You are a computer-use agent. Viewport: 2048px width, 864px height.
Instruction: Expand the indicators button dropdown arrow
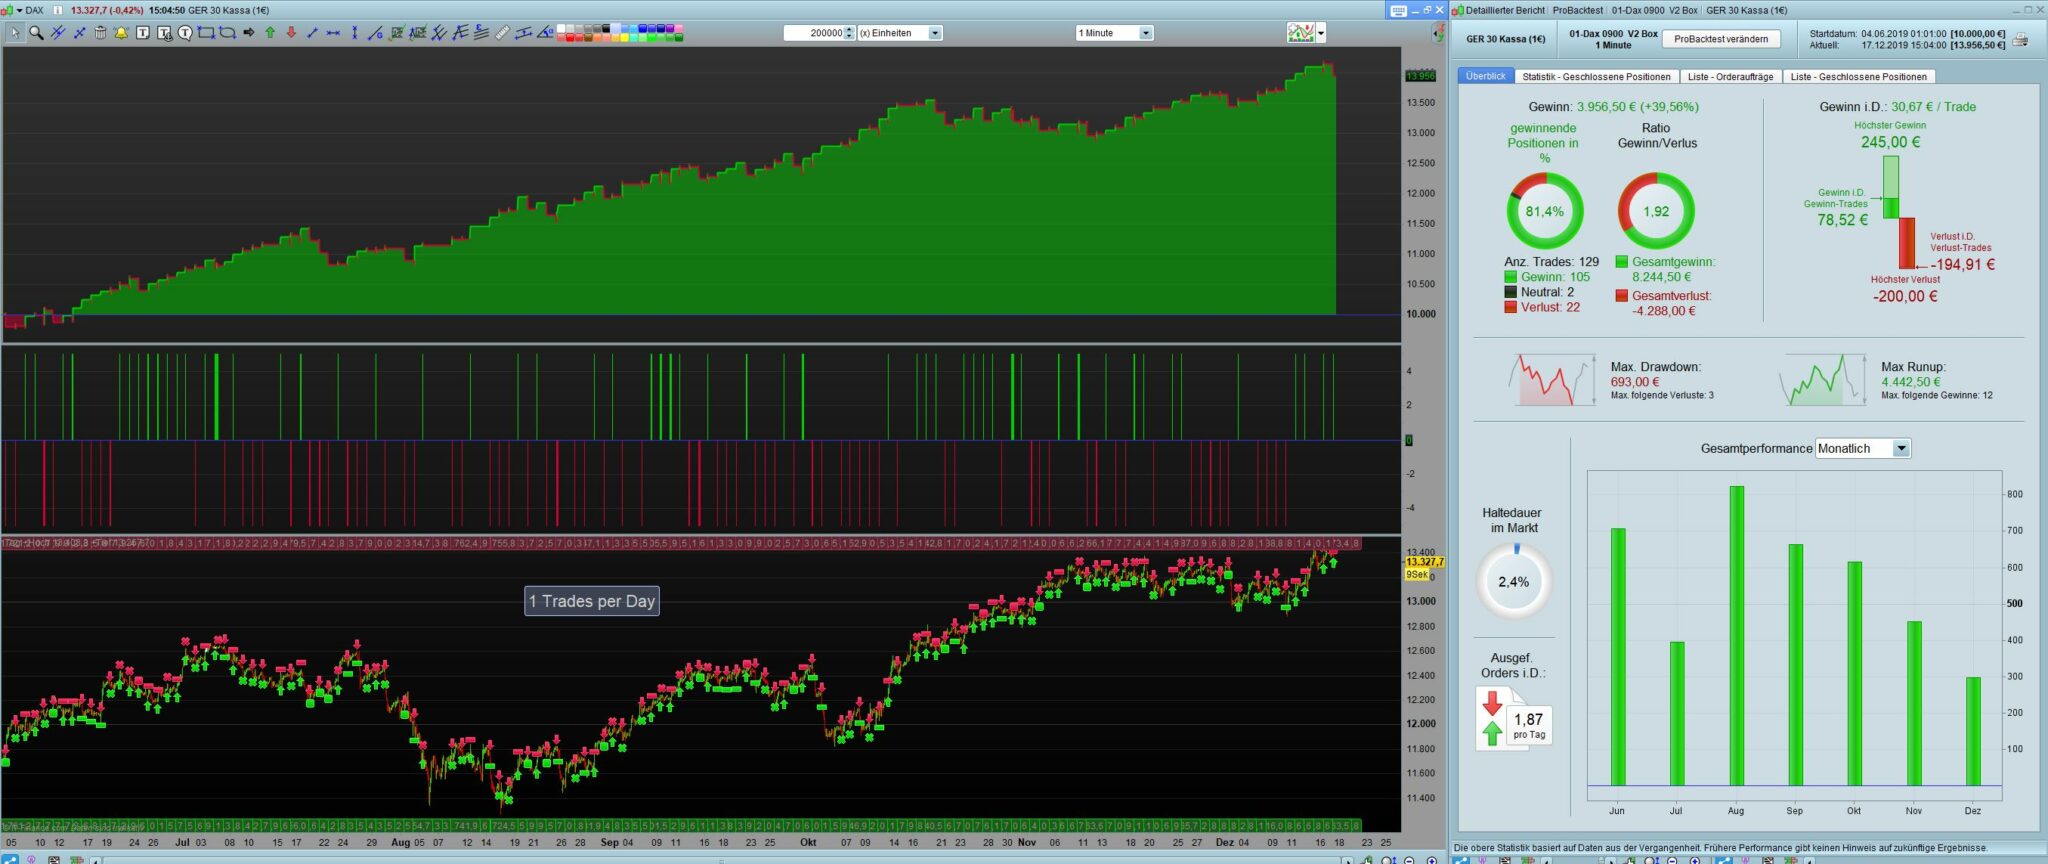pos(1320,33)
